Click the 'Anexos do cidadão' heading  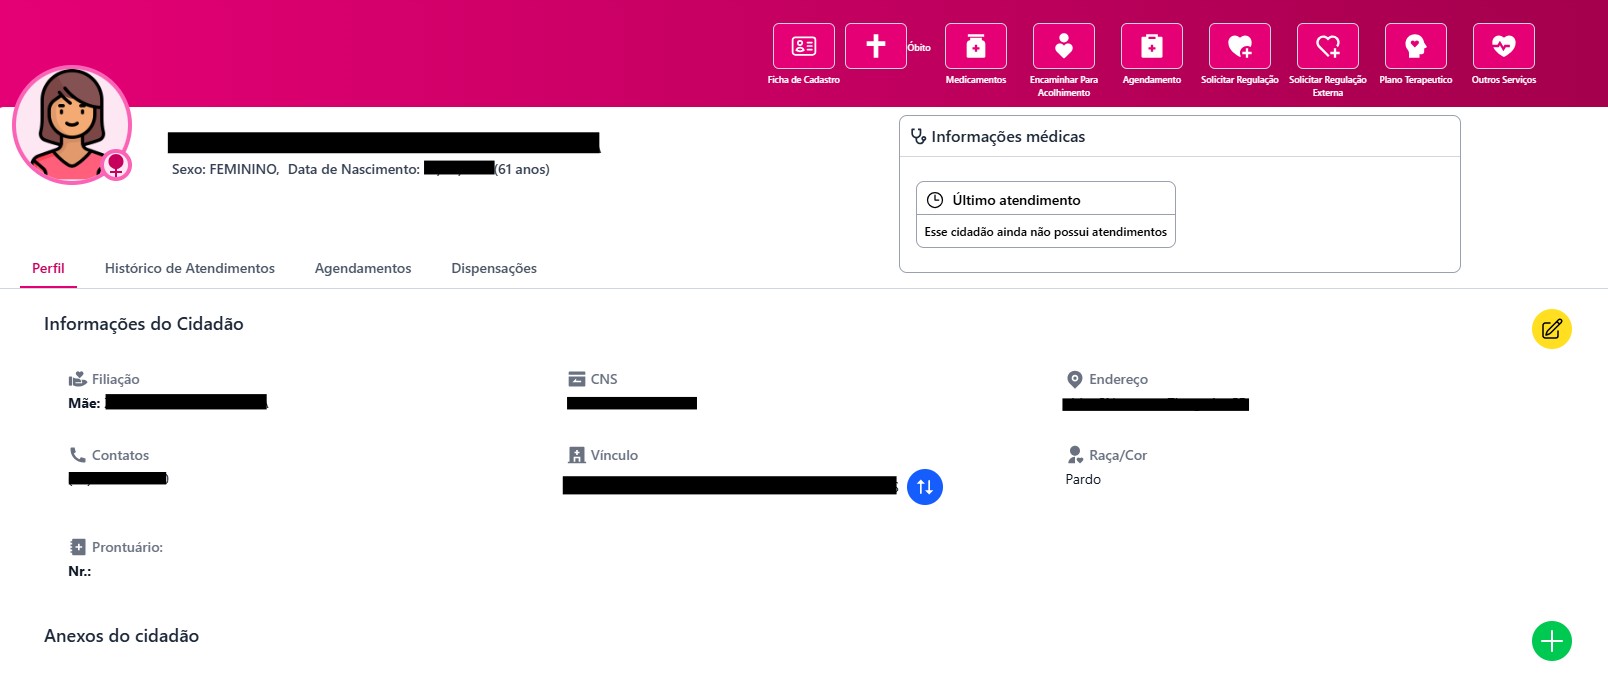pyautogui.click(x=121, y=636)
